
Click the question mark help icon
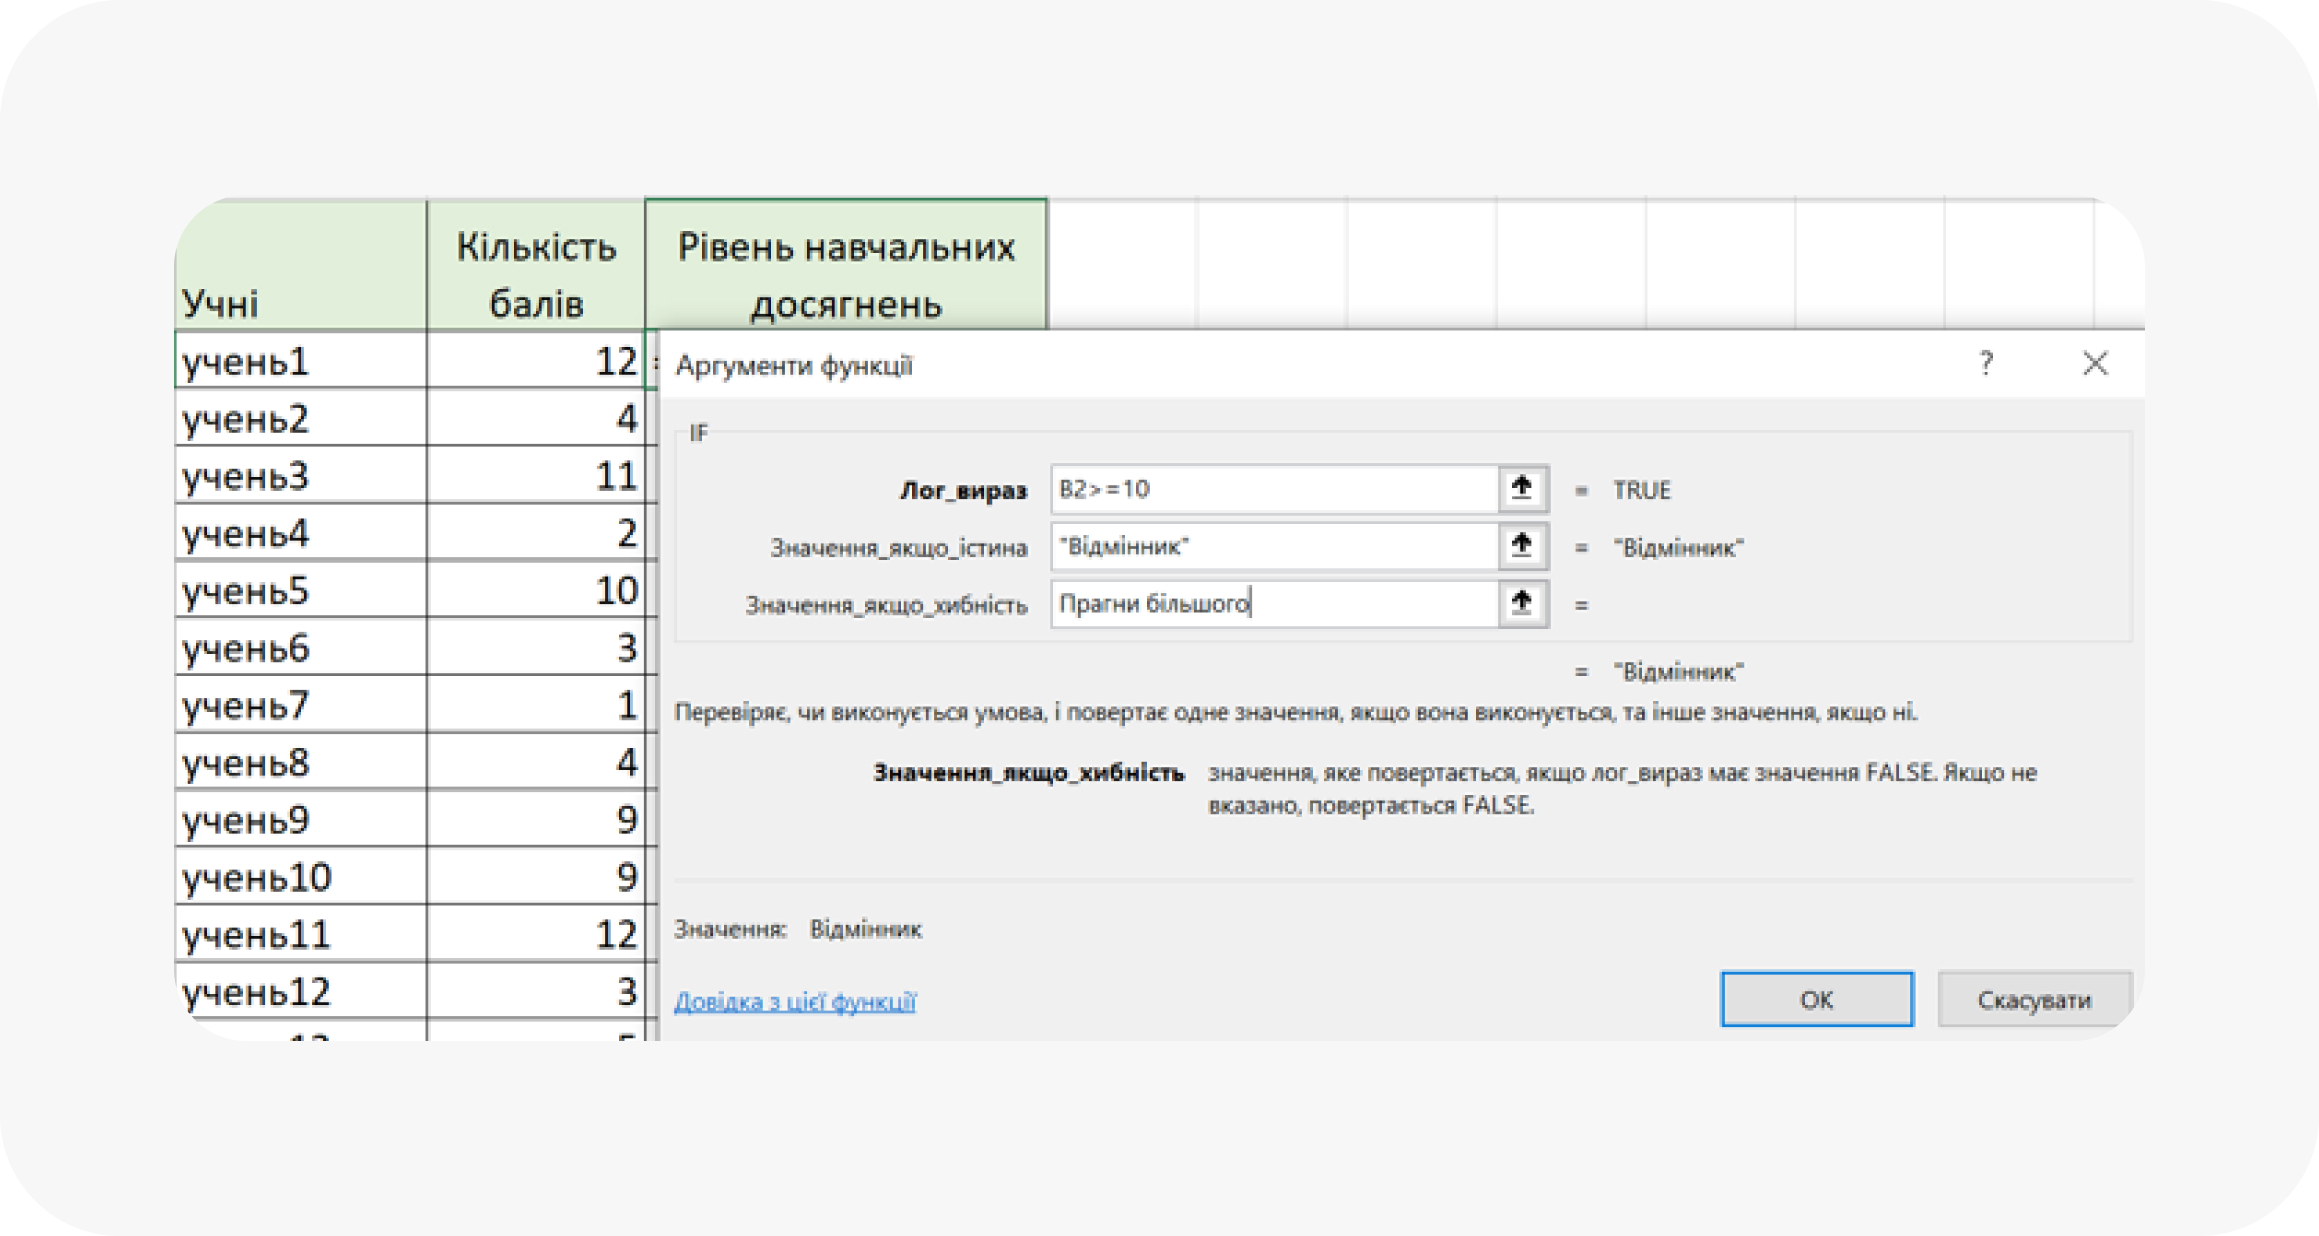tap(1986, 364)
